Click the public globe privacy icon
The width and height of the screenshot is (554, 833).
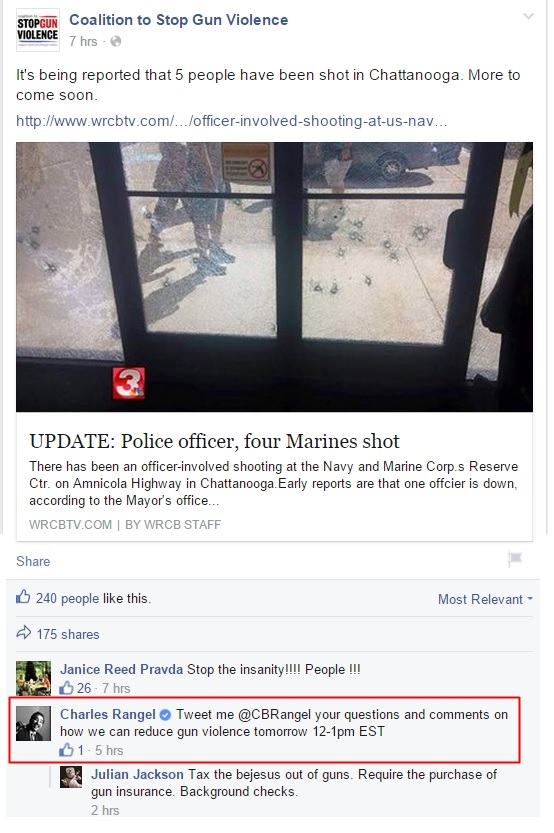pos(115,41)
